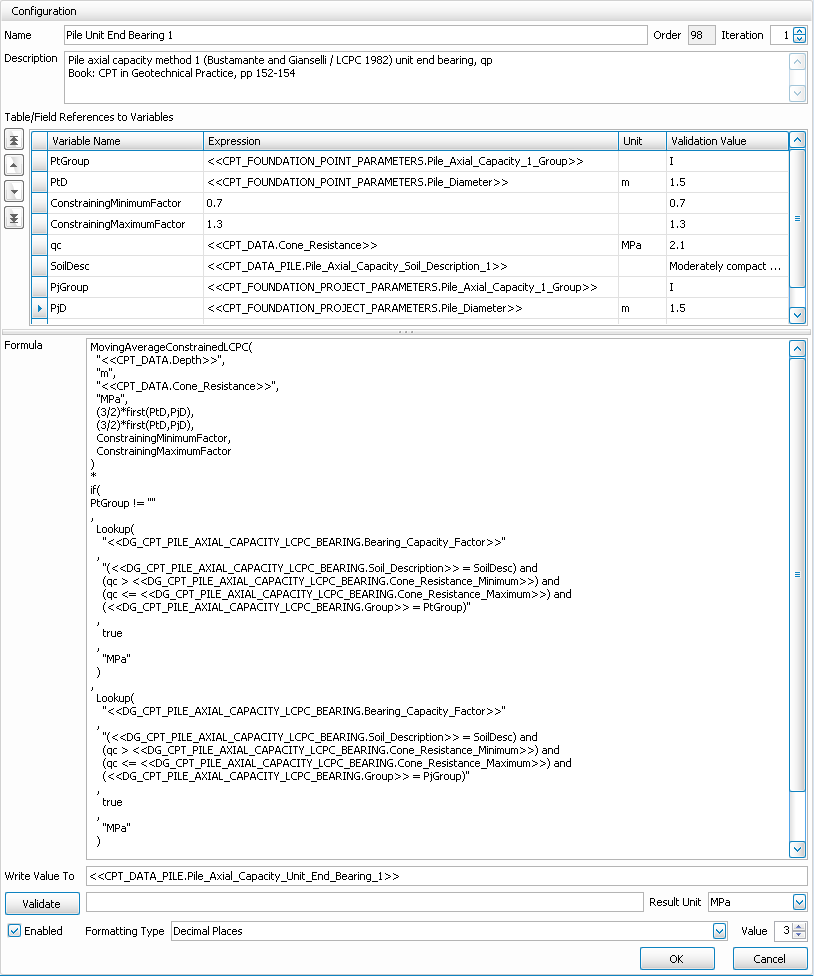Edit the Name text field
This screenshot has width=814, height=976.
tap(355, 35)
